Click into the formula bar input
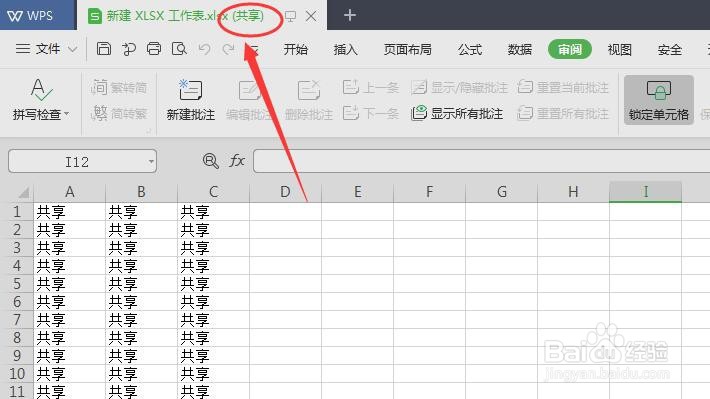 (481, 161)
